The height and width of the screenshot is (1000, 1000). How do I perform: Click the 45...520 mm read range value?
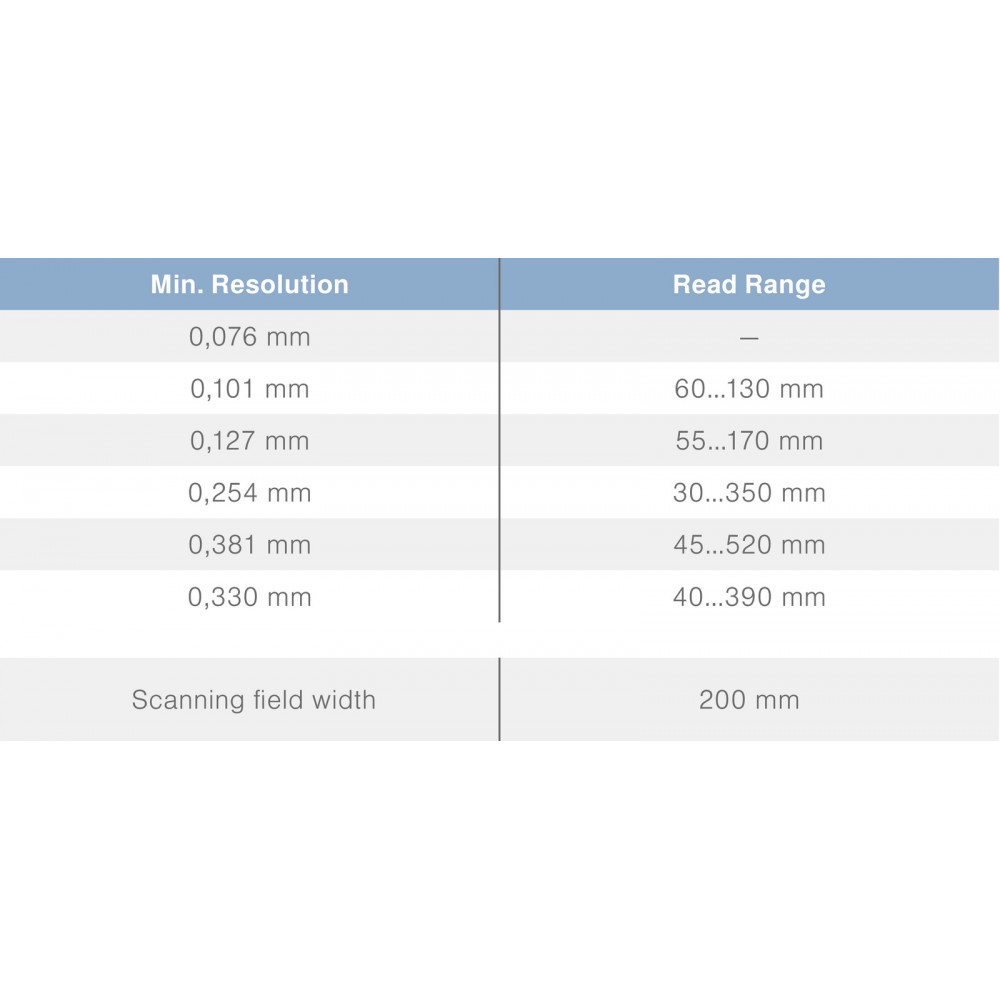point(749,545)
